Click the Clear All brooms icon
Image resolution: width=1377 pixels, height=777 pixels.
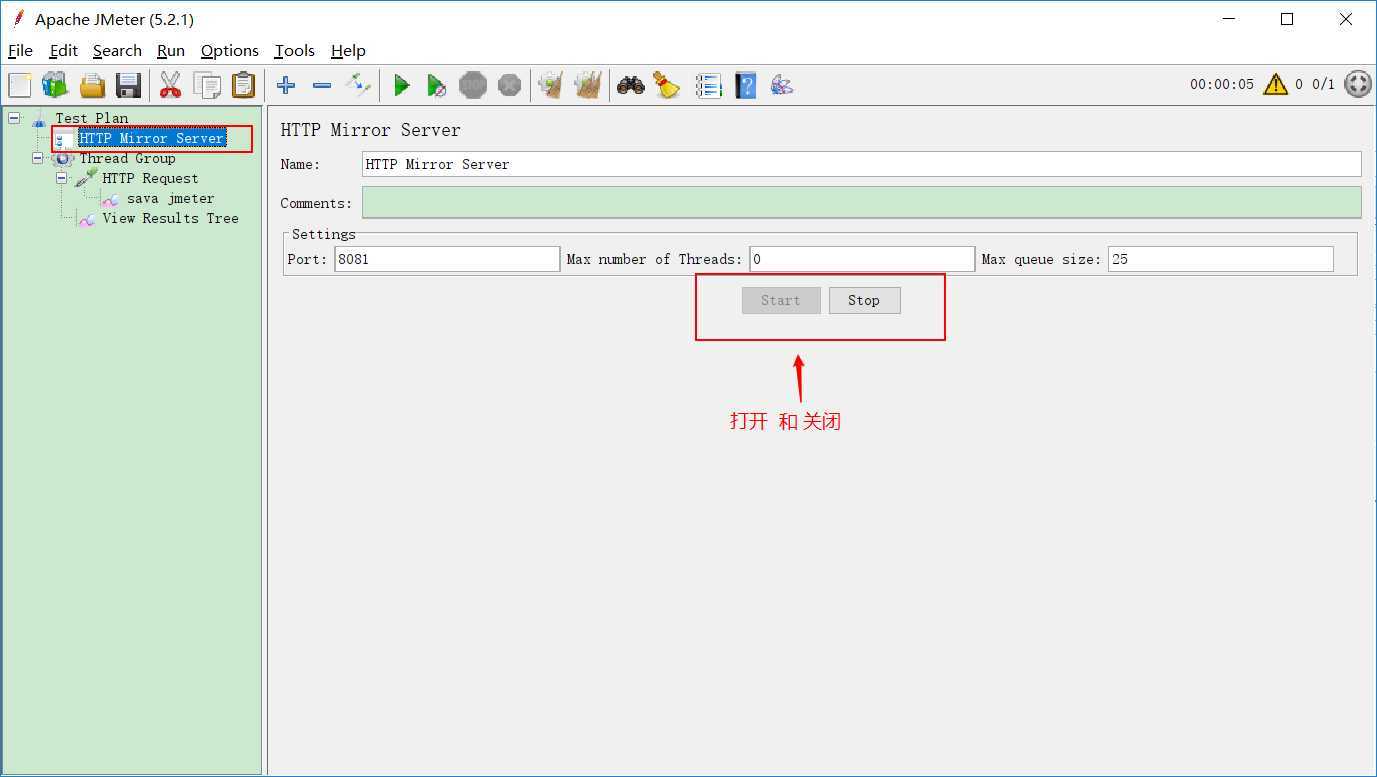click(x=588, y=85)
